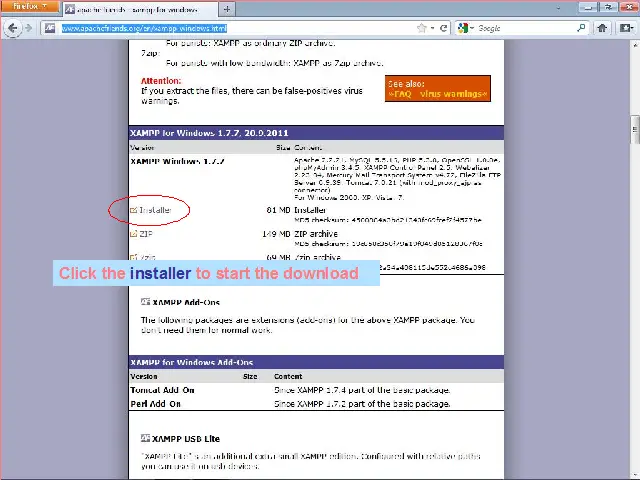
Task: Click the Installer description text beside 81 MB
Action: tap(310, 210)
